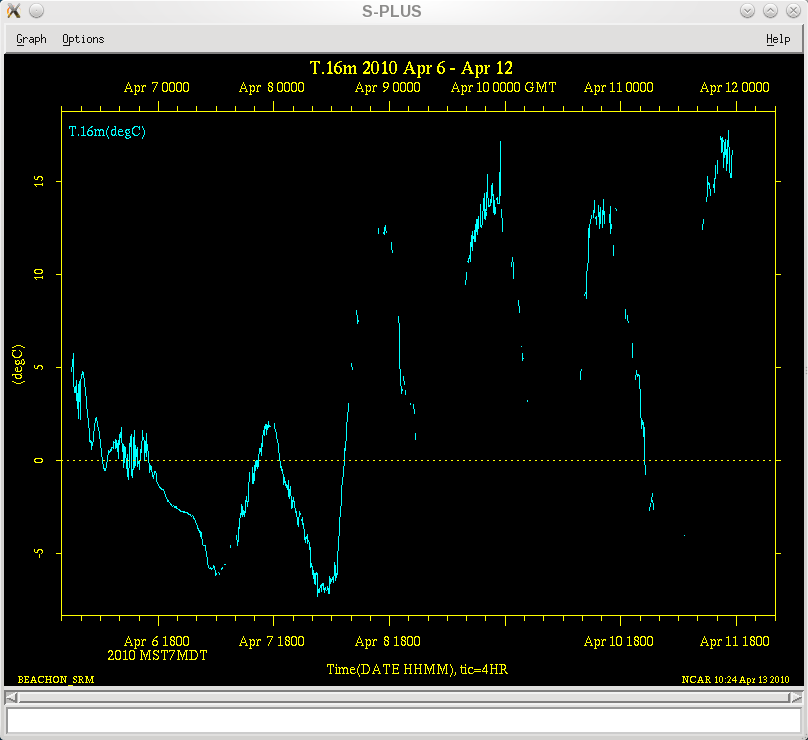Click the horizontal scrollbar track
Screen dimensions: 808x740
click(x=404, y=697)
